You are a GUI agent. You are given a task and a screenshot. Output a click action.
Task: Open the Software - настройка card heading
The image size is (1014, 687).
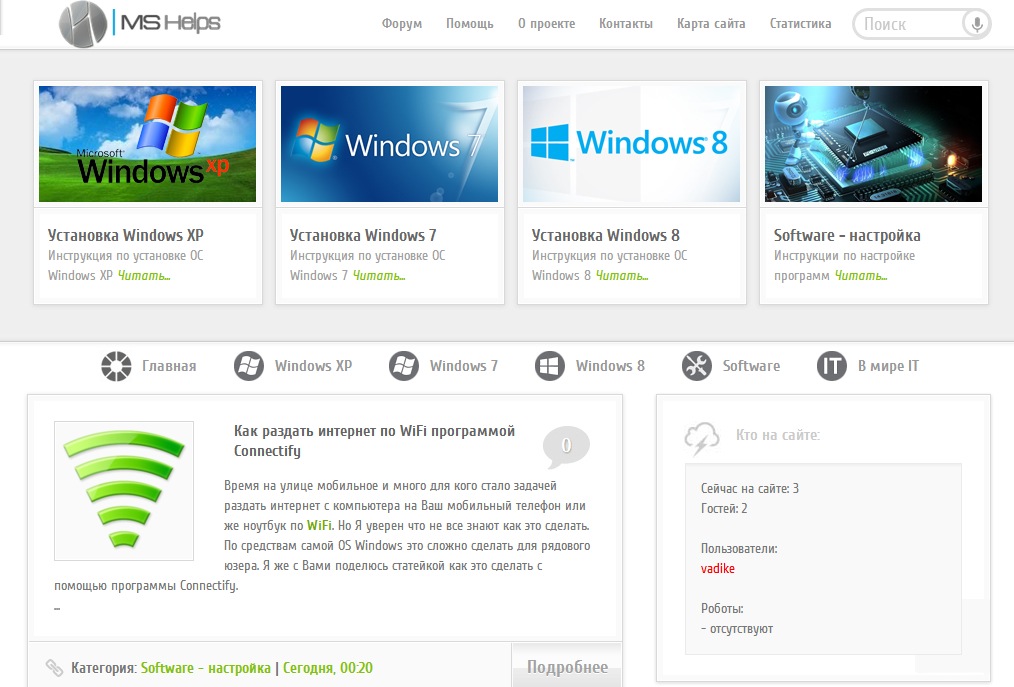(847, 235)
